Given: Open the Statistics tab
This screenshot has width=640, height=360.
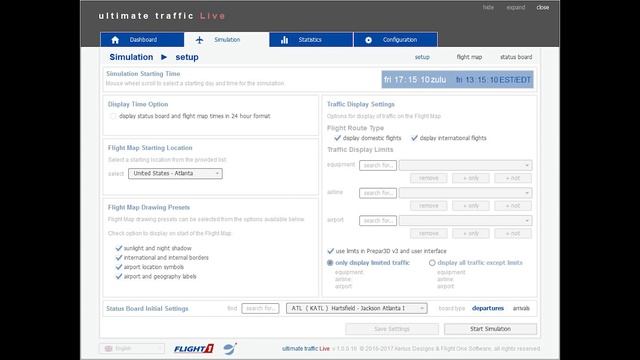Looking at the screenshot, I should tap(311, 40).
